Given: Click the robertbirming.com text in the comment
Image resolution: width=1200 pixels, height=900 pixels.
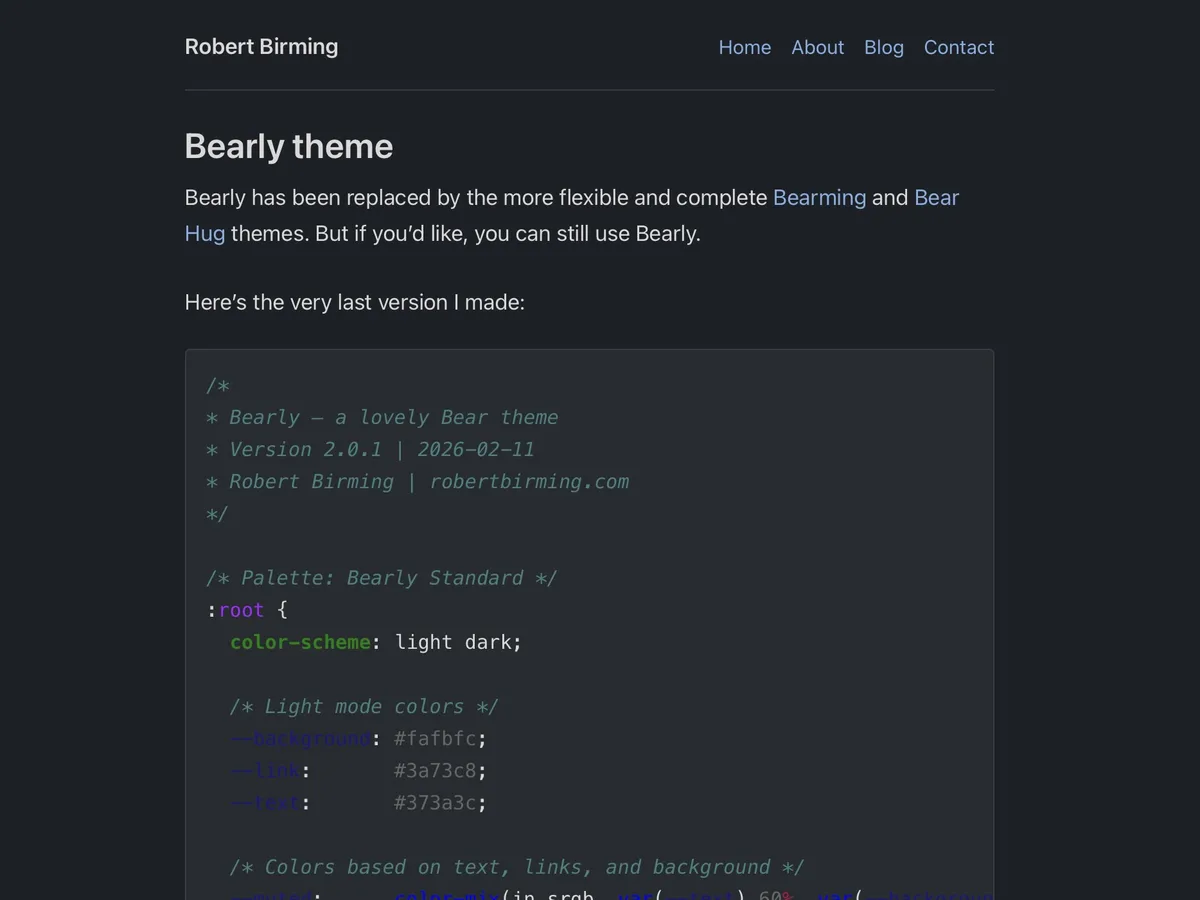Looking at the screenshot, I should pyautogui.click(x=529, y=481).
